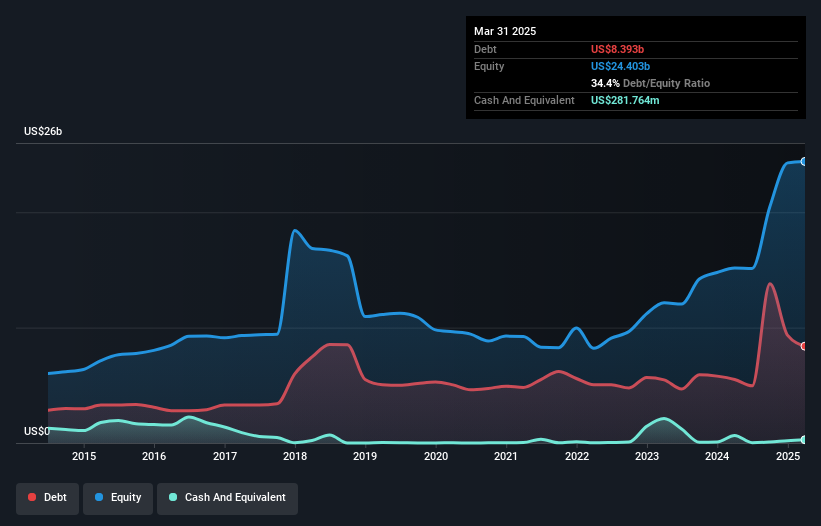This screenshot has width=821, height=526.
Task: Click the US$281.764m cash value
Action: point(625,100)
